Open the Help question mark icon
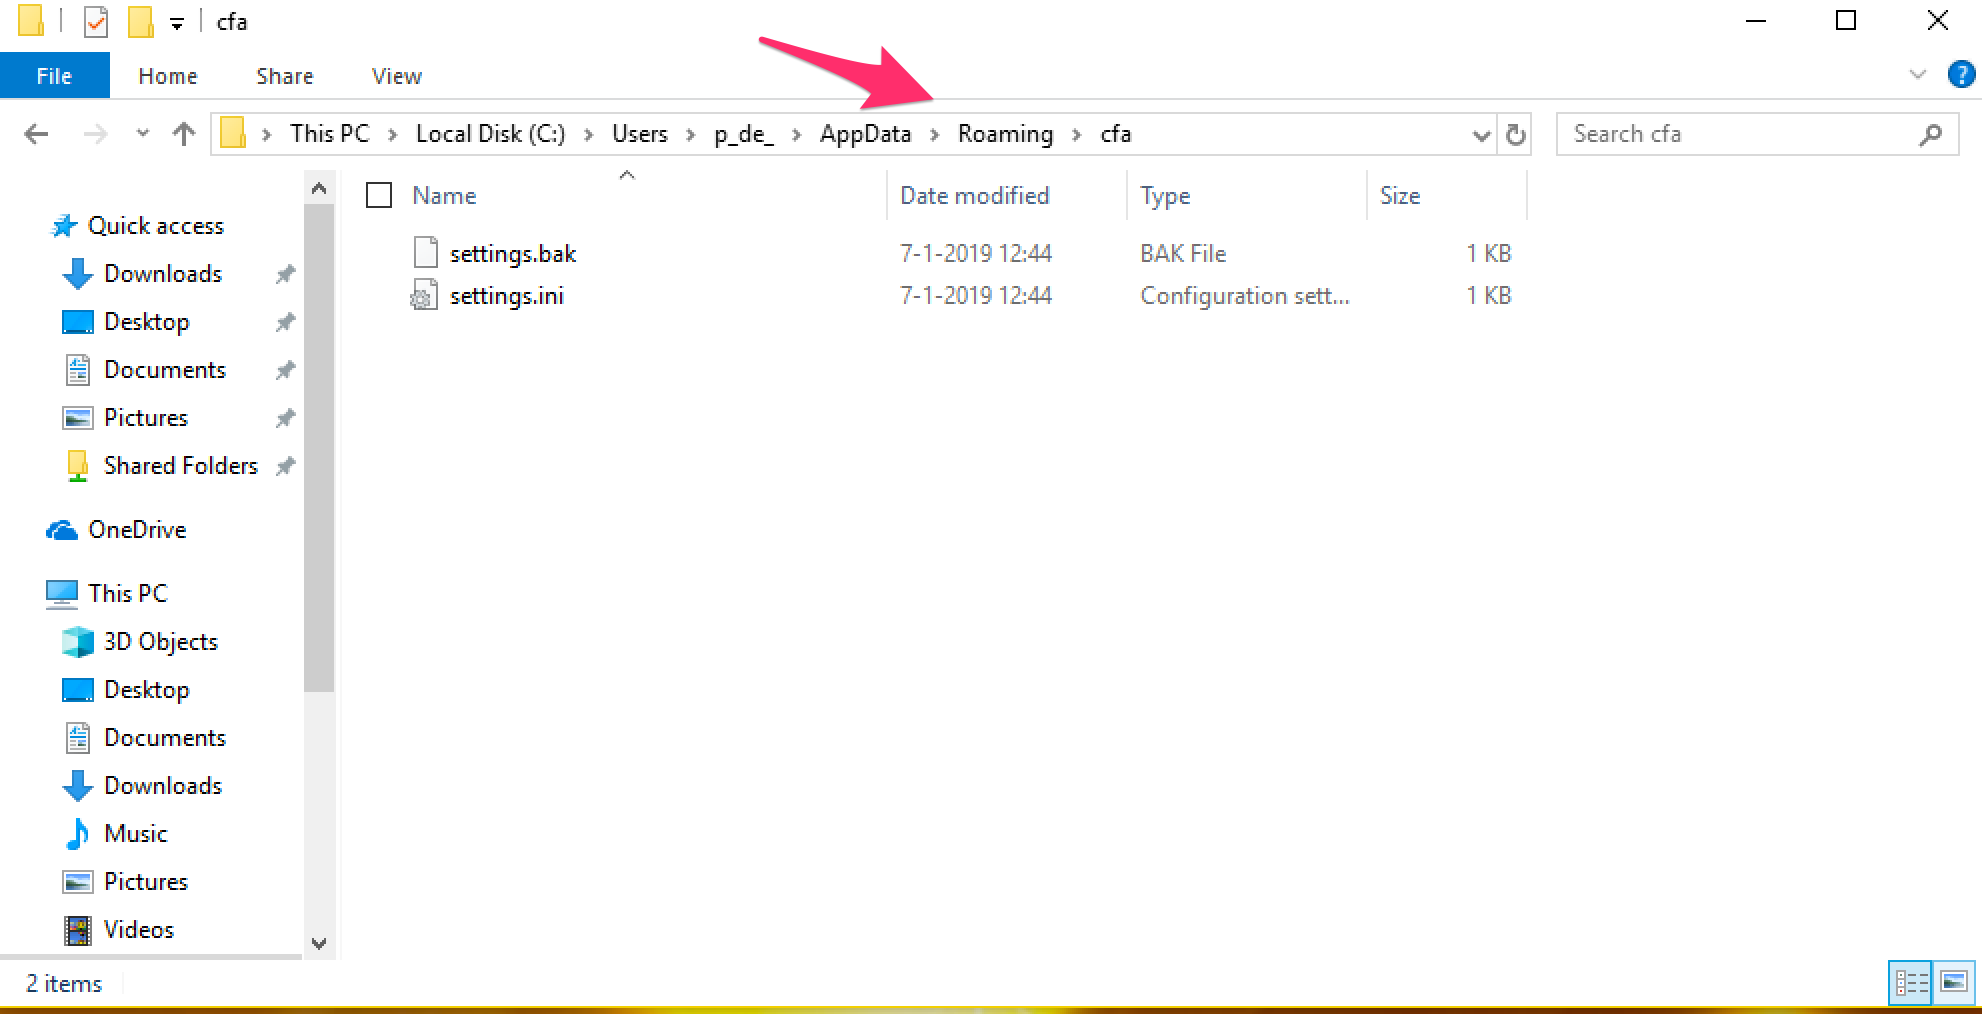Viewport: 1982px width, 1014px height. tap(1961, 75)
